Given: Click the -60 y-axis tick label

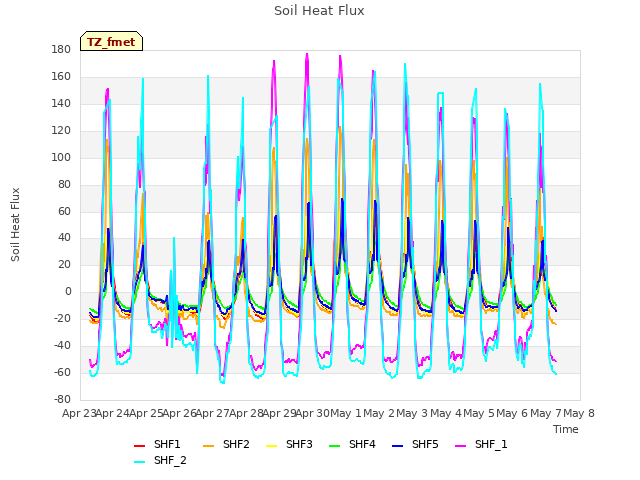Looking at the screenshot, I should [x=62, y=373].
